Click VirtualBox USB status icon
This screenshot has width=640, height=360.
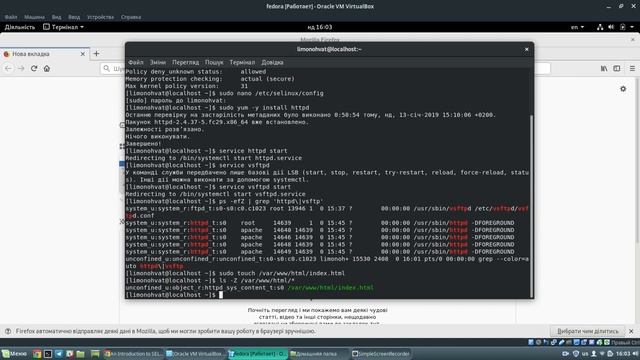pos(561,342)
